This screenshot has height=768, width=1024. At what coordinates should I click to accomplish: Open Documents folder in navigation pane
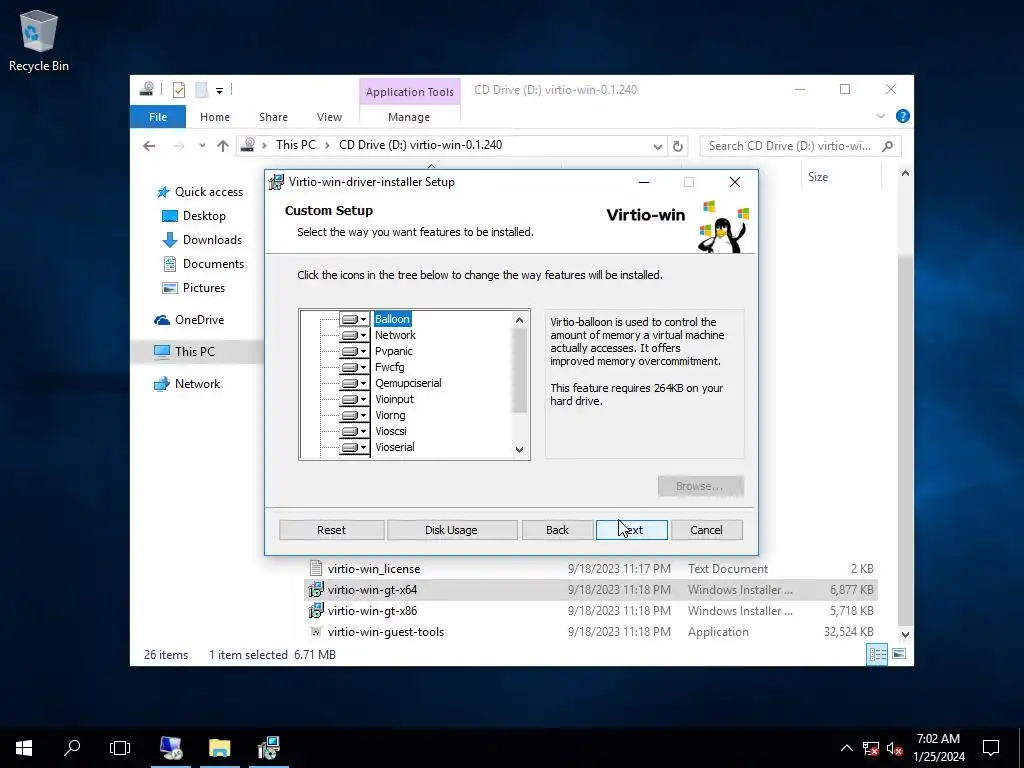(x=202, y=264)
